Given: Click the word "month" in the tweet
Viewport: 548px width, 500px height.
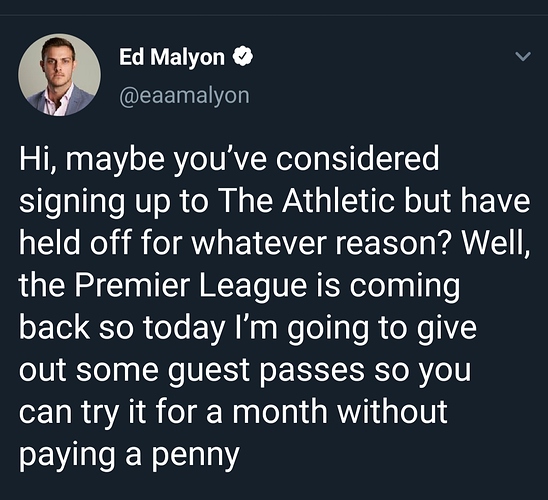Looking at the screenshot, I should (280, 411).
